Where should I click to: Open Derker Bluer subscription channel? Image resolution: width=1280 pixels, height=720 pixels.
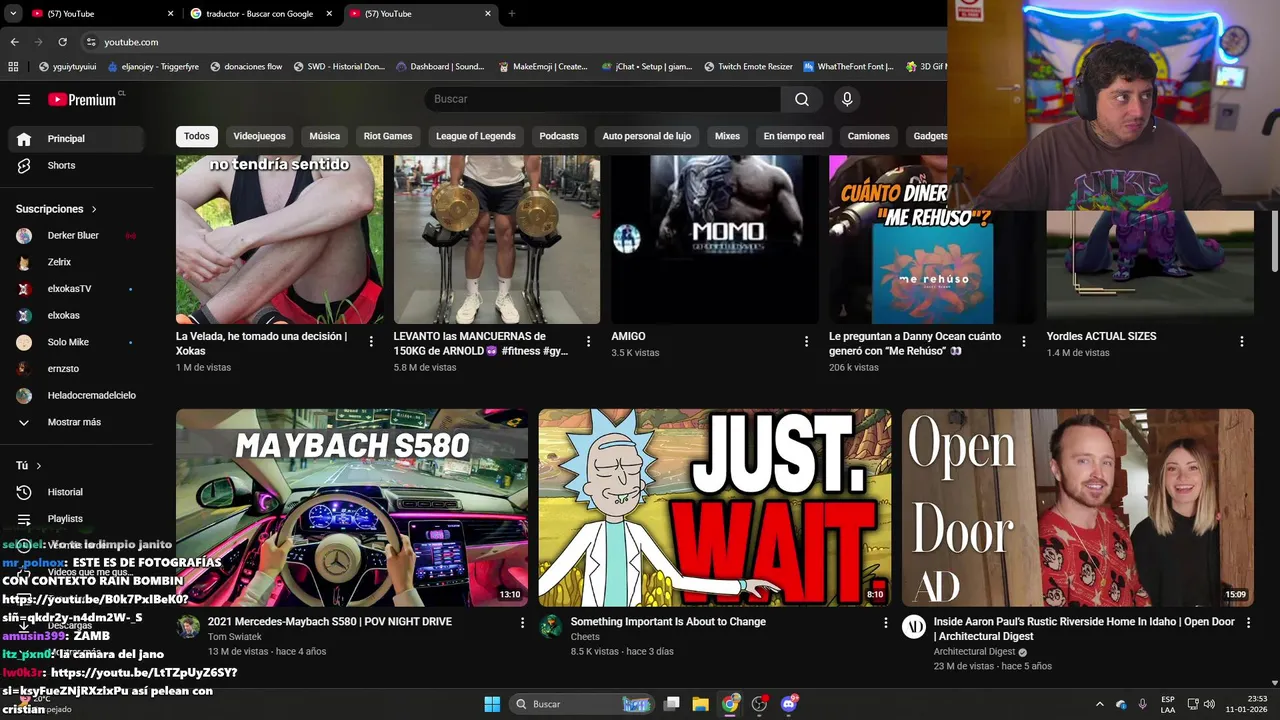point(76,236)
